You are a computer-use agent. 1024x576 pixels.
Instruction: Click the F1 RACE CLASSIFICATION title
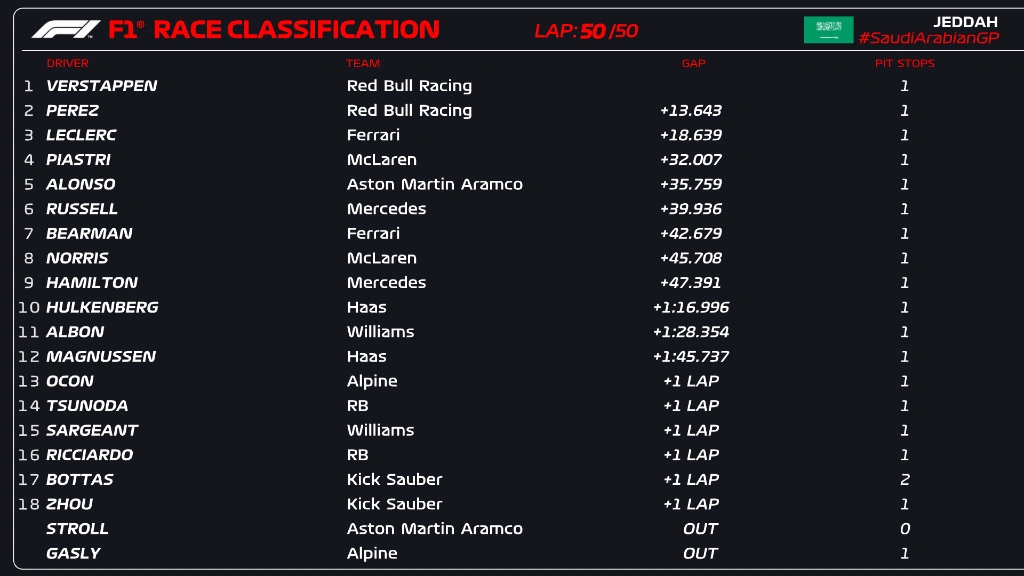274,30
